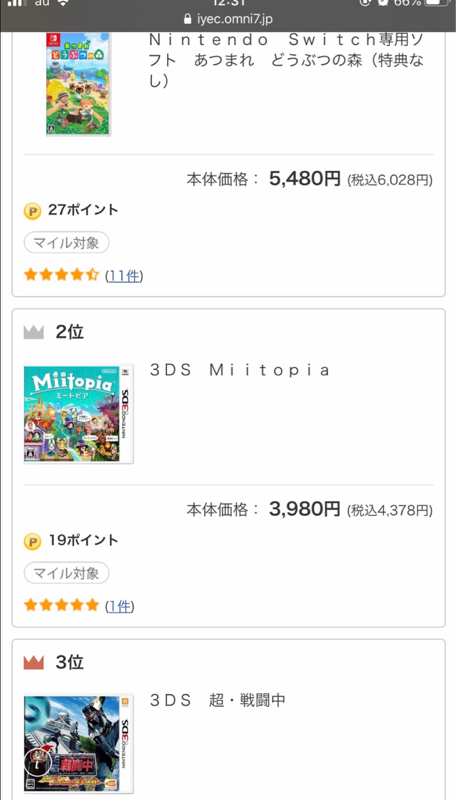Click the 5,480円 price text
456x800 pixels.
click(x=305, y=179)
